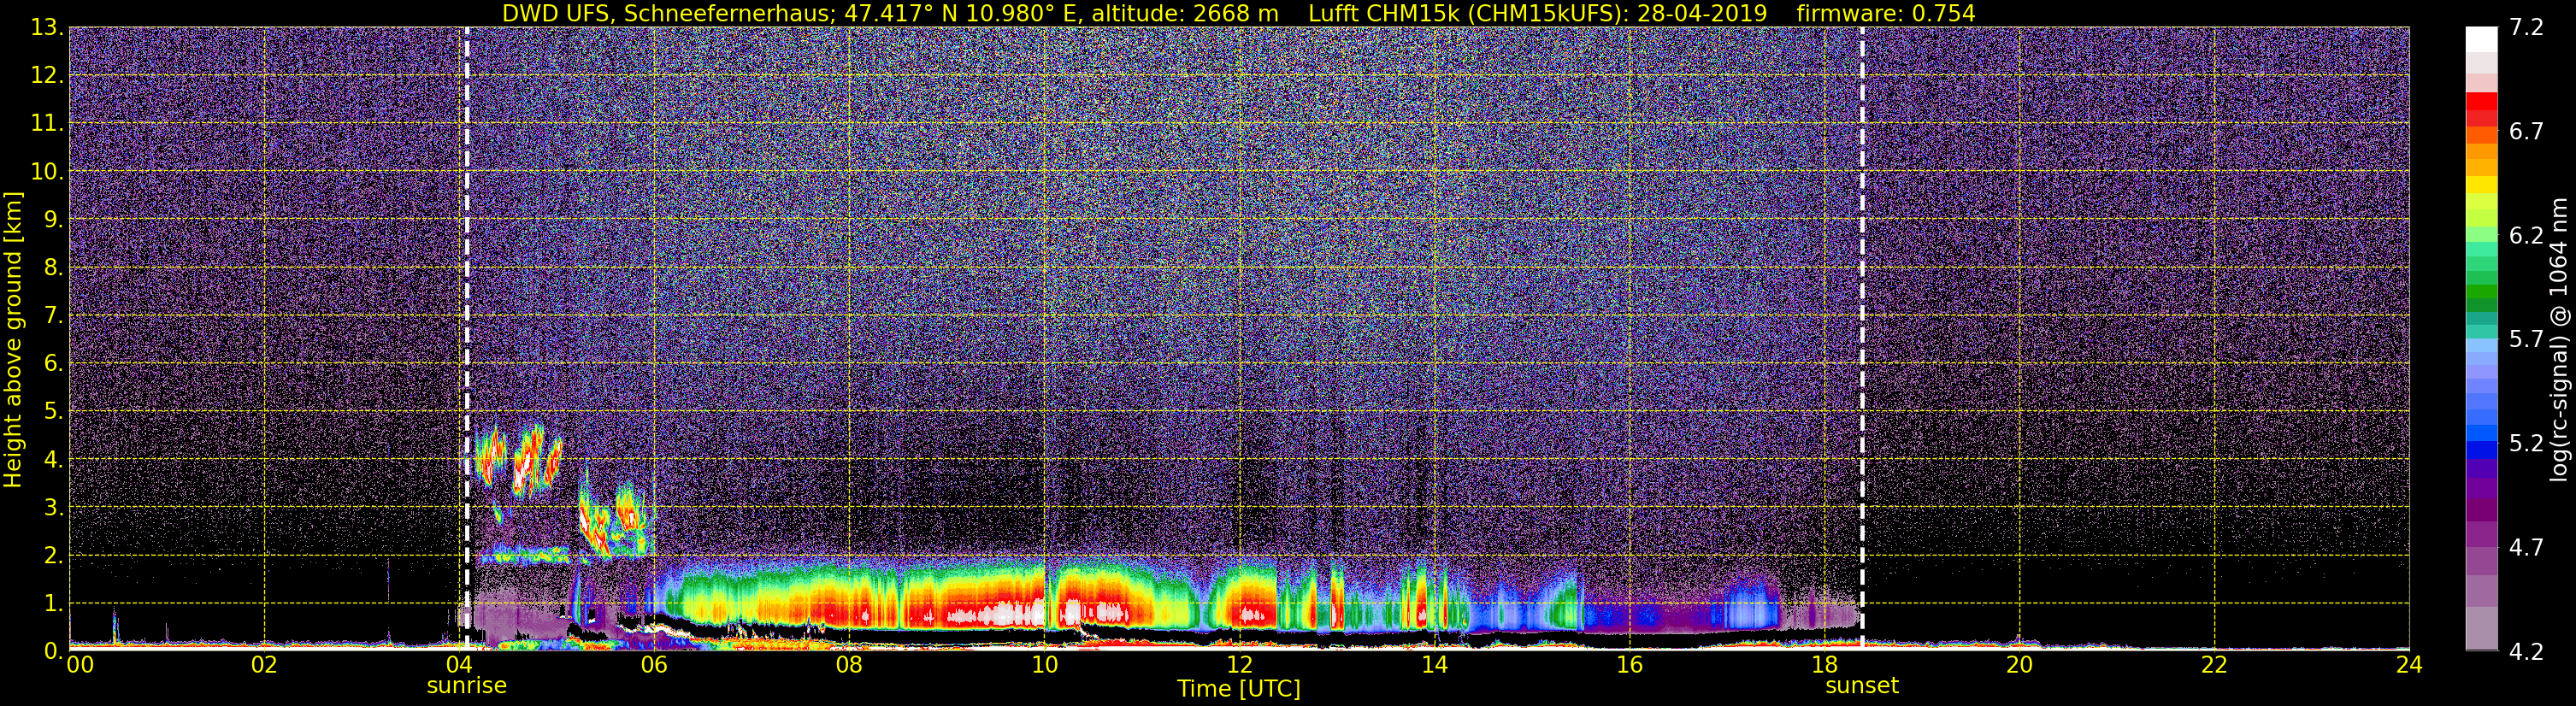Click the yellow segment of the colorbar
2576x706 pixels.
[2481, 185]
